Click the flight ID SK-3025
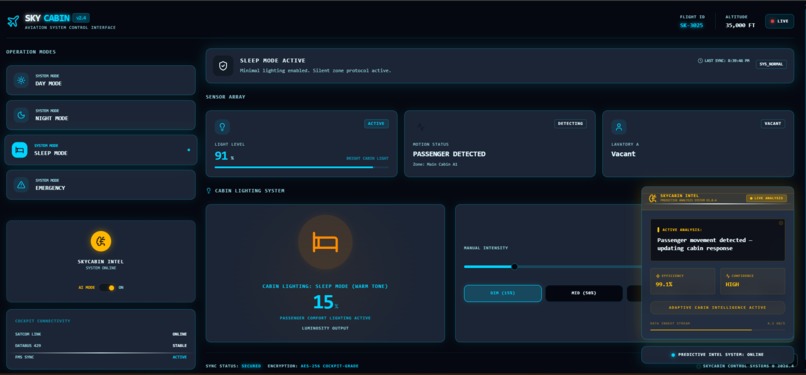The height and width of the screenshot is (375, 806). point(691,25)
